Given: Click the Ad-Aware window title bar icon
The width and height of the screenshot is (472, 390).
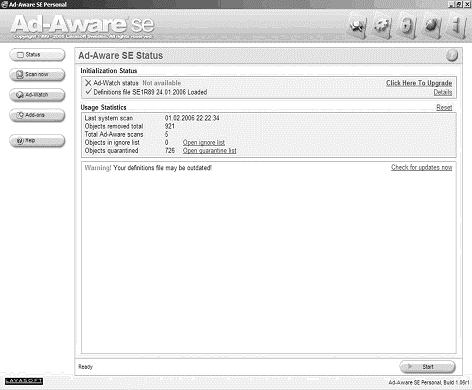Looking at the screenshot, I should [x=4, y=4].
